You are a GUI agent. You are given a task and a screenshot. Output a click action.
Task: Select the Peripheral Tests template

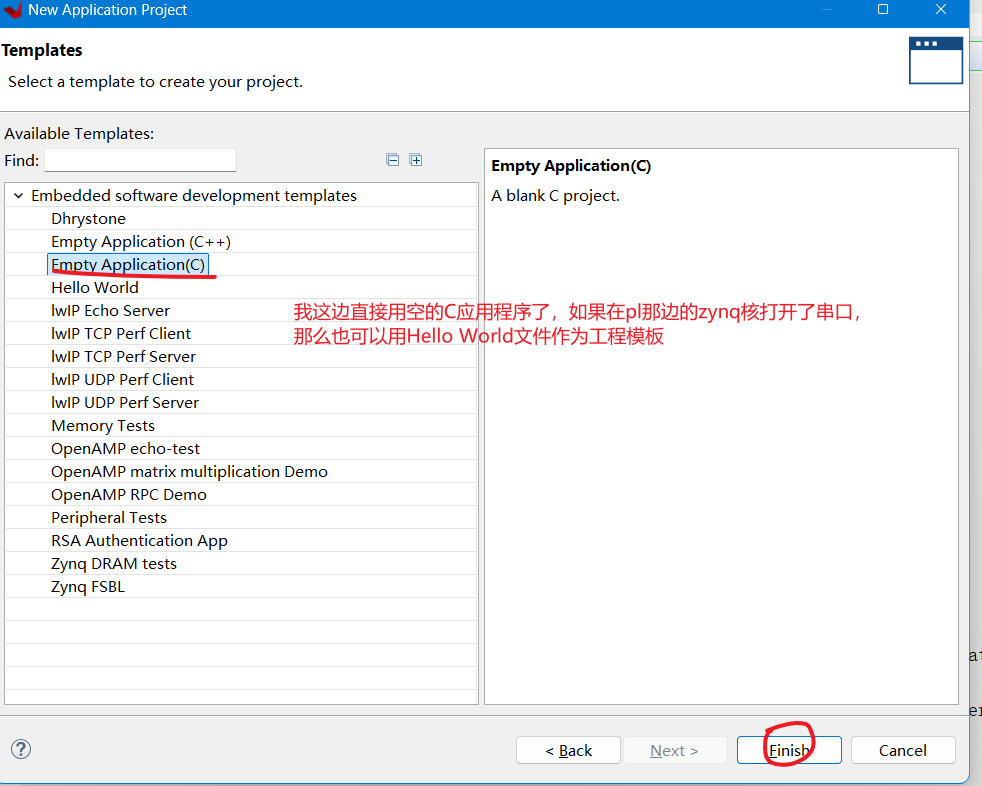[x=109, y=518]
